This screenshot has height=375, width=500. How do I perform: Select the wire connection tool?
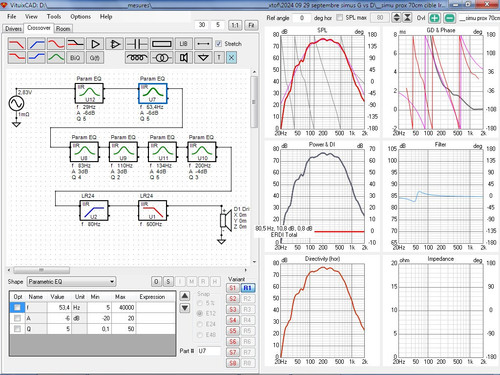tap(203, 44)
